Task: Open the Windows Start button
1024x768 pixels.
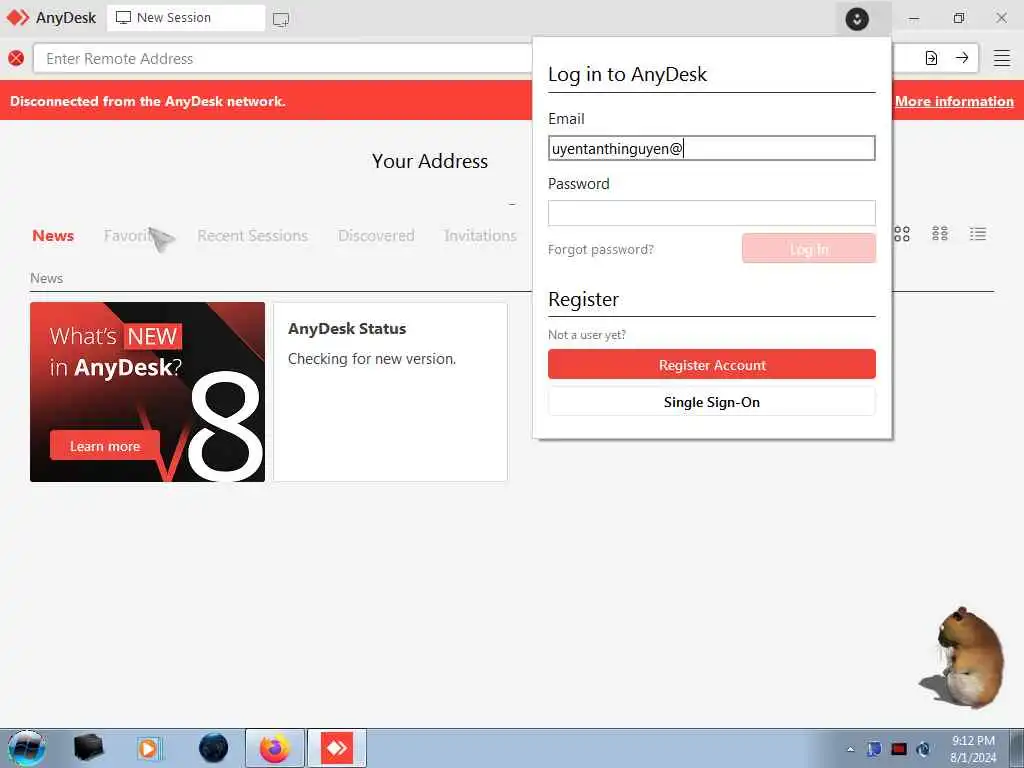Action: pyautogui.click(x=26, y=748)
